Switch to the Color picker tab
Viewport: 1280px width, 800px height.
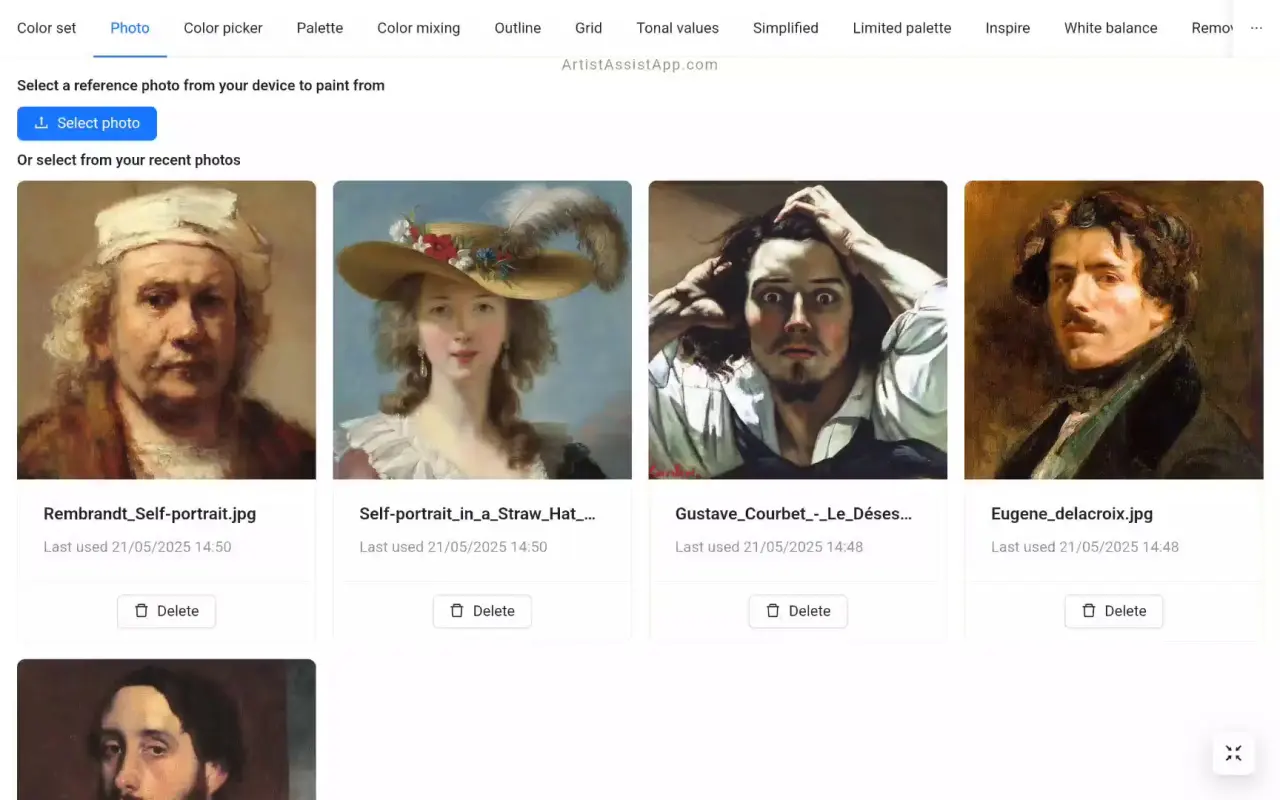[223, 28]
